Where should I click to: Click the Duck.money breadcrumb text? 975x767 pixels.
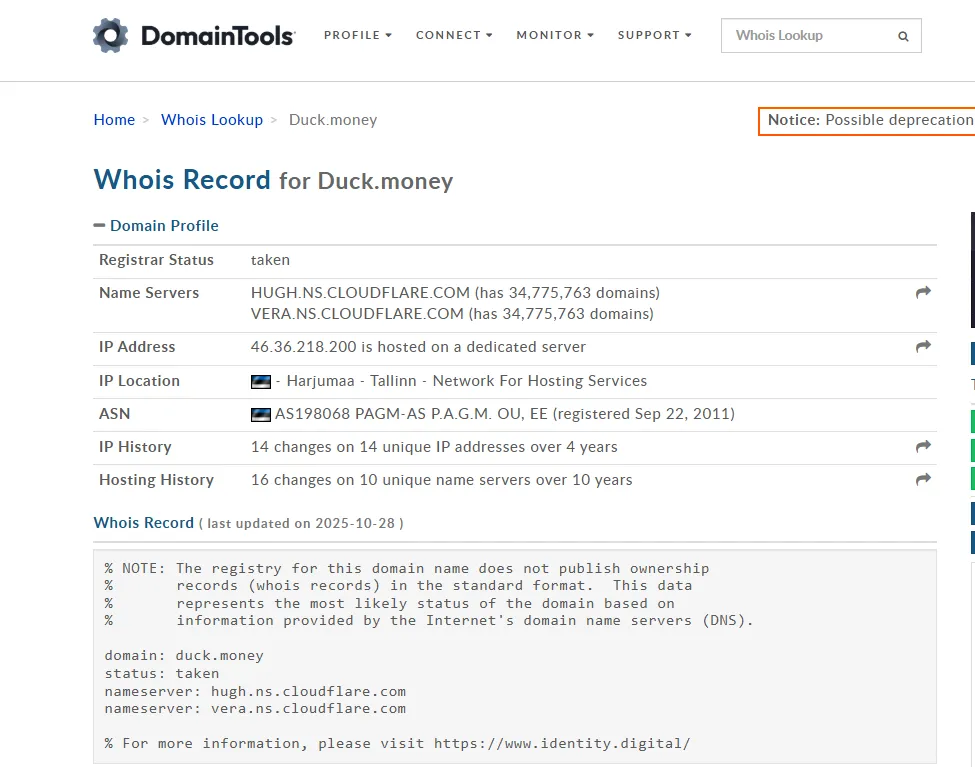tap(333, 119)
